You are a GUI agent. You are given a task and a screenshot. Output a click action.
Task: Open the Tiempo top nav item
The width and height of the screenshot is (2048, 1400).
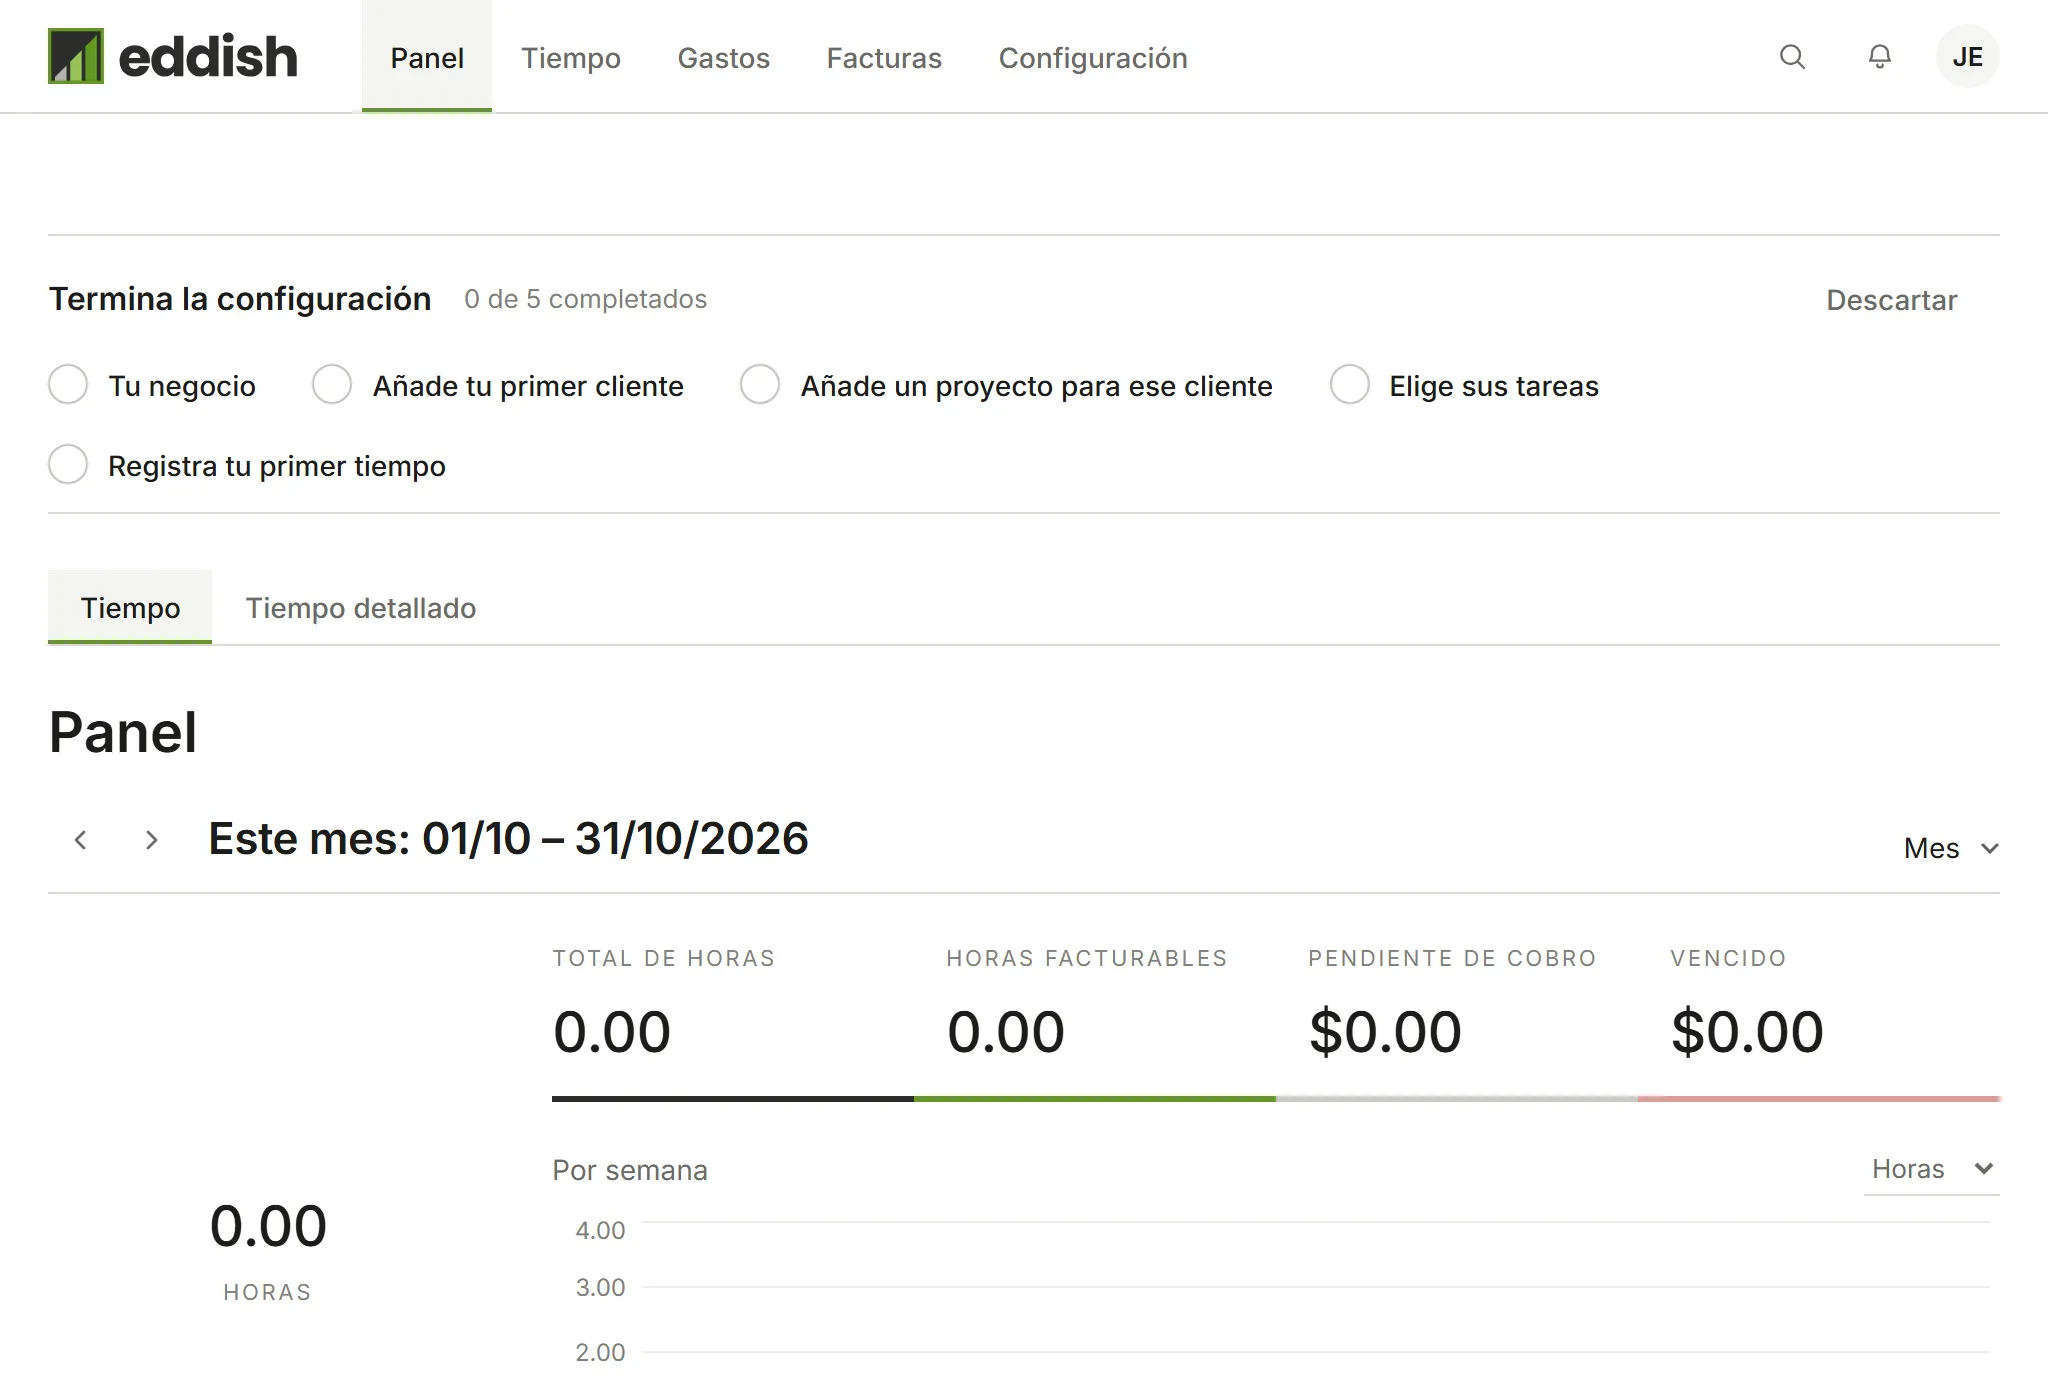[571, 58]
